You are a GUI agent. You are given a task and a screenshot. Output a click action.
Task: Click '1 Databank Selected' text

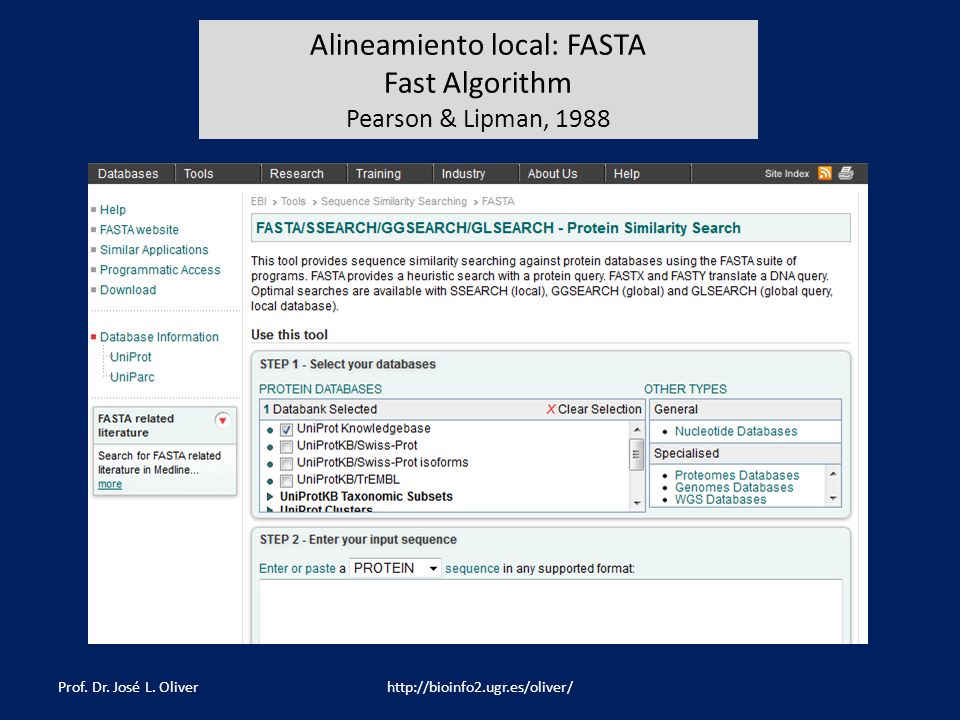[x=320, y=409]
